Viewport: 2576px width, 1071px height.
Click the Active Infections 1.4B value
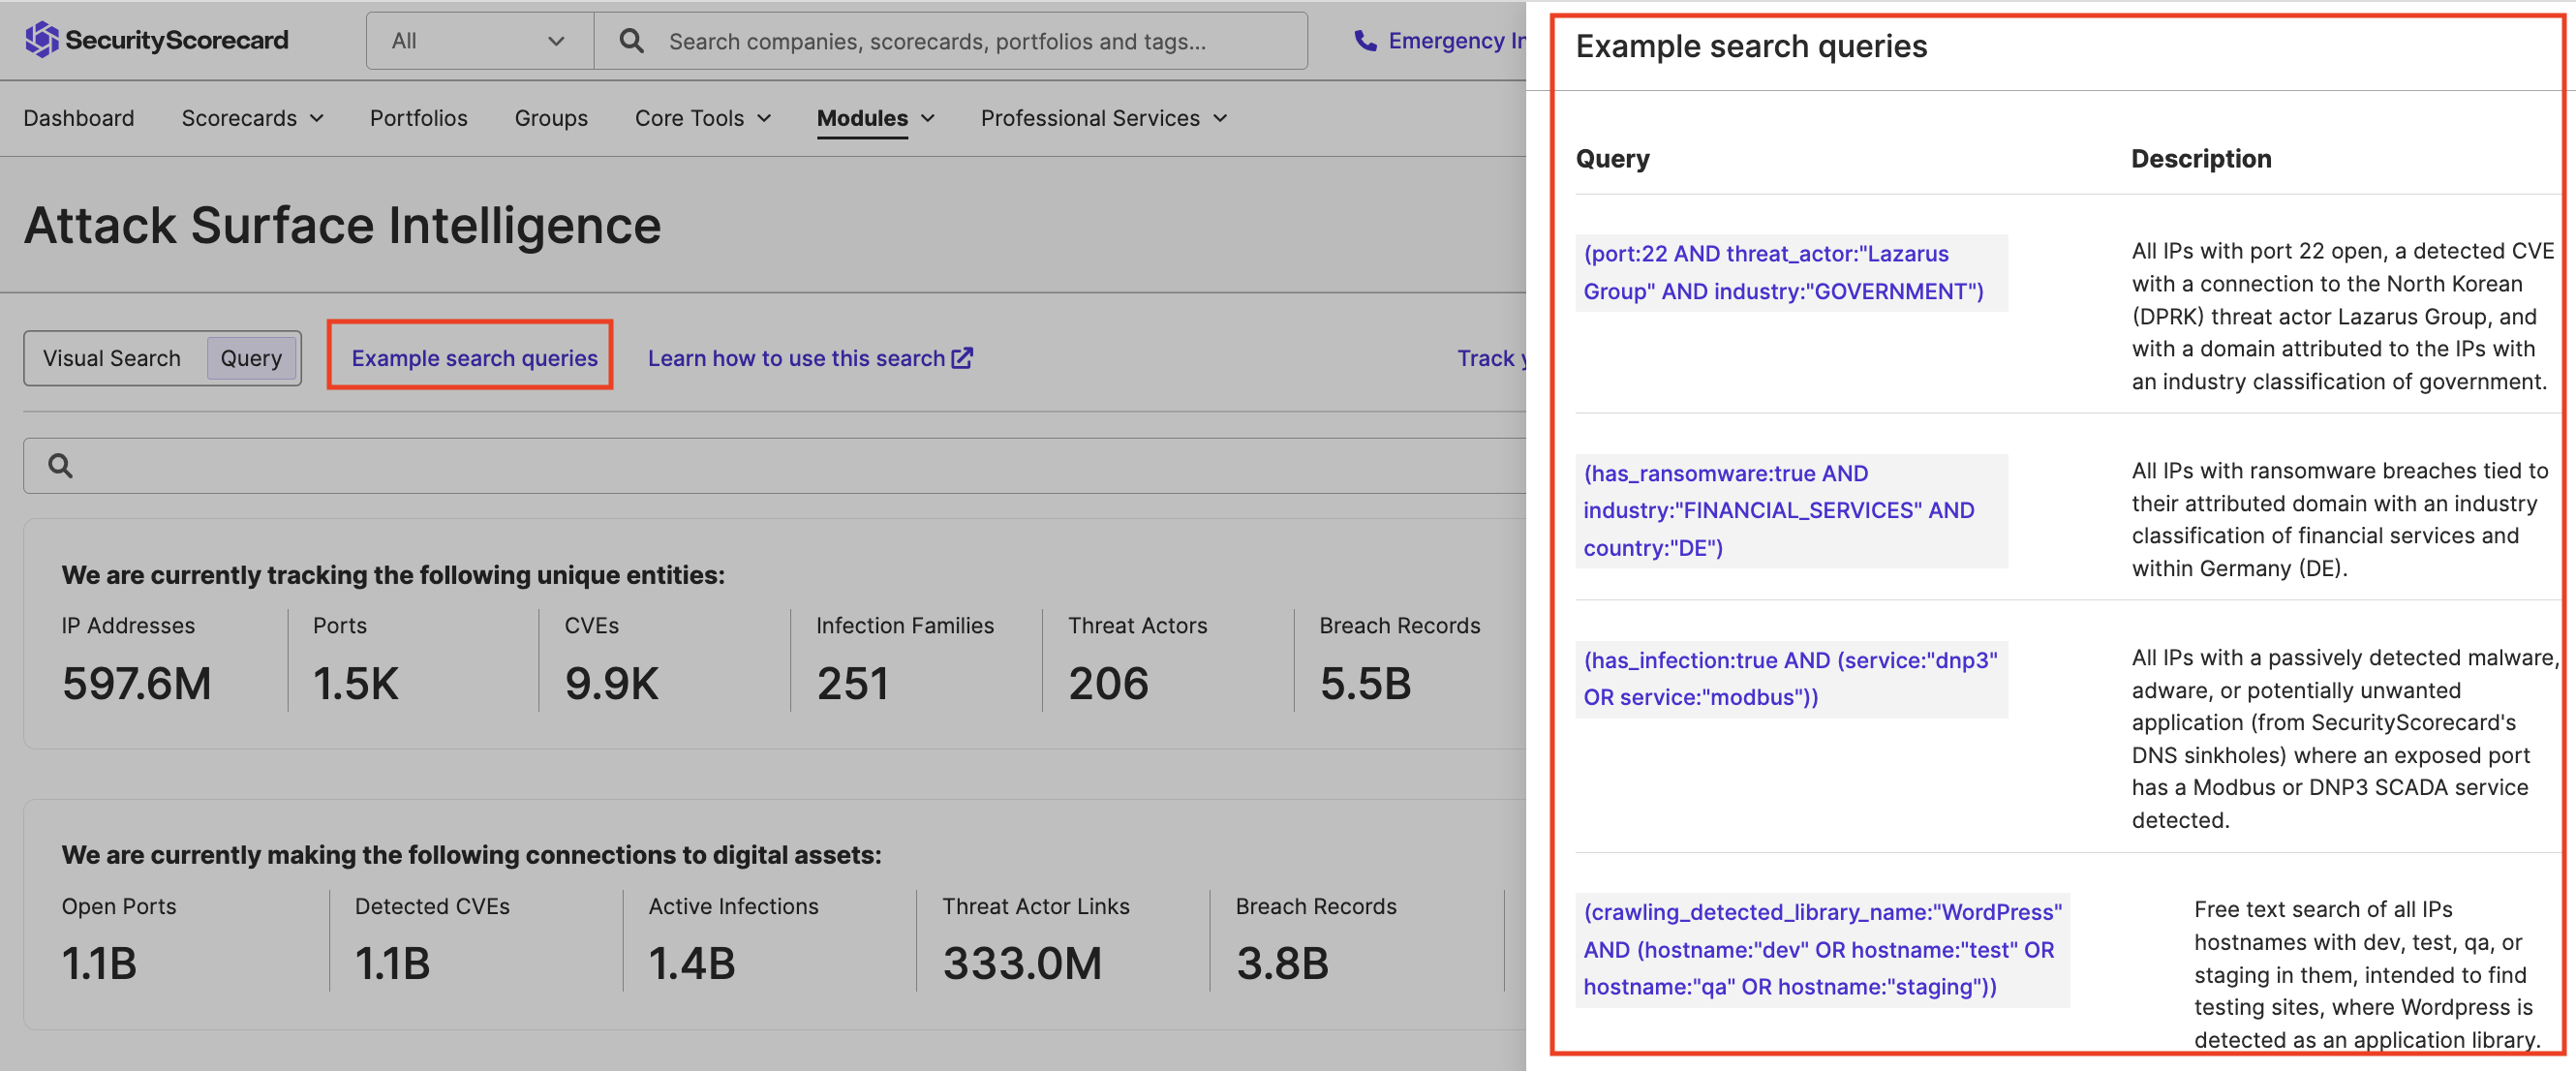pos(691,964)
